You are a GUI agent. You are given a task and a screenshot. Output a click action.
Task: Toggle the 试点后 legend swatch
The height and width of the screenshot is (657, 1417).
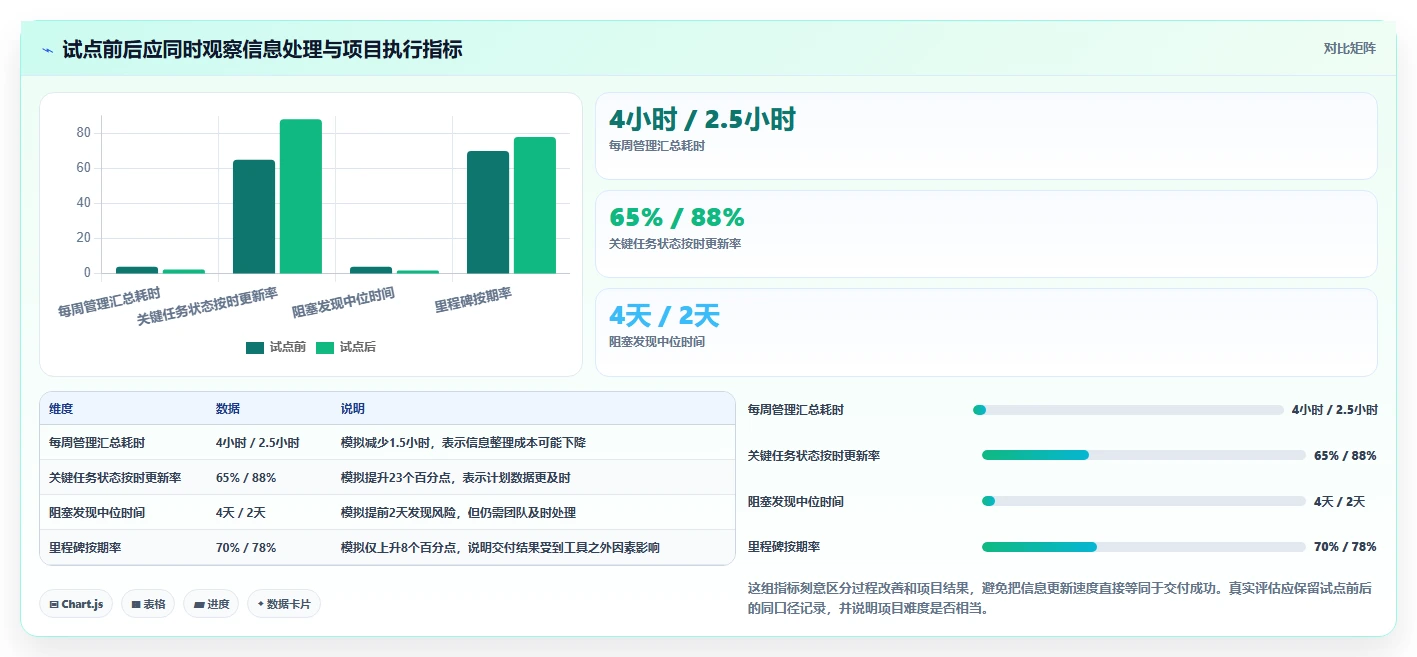(x=325, y=348)
